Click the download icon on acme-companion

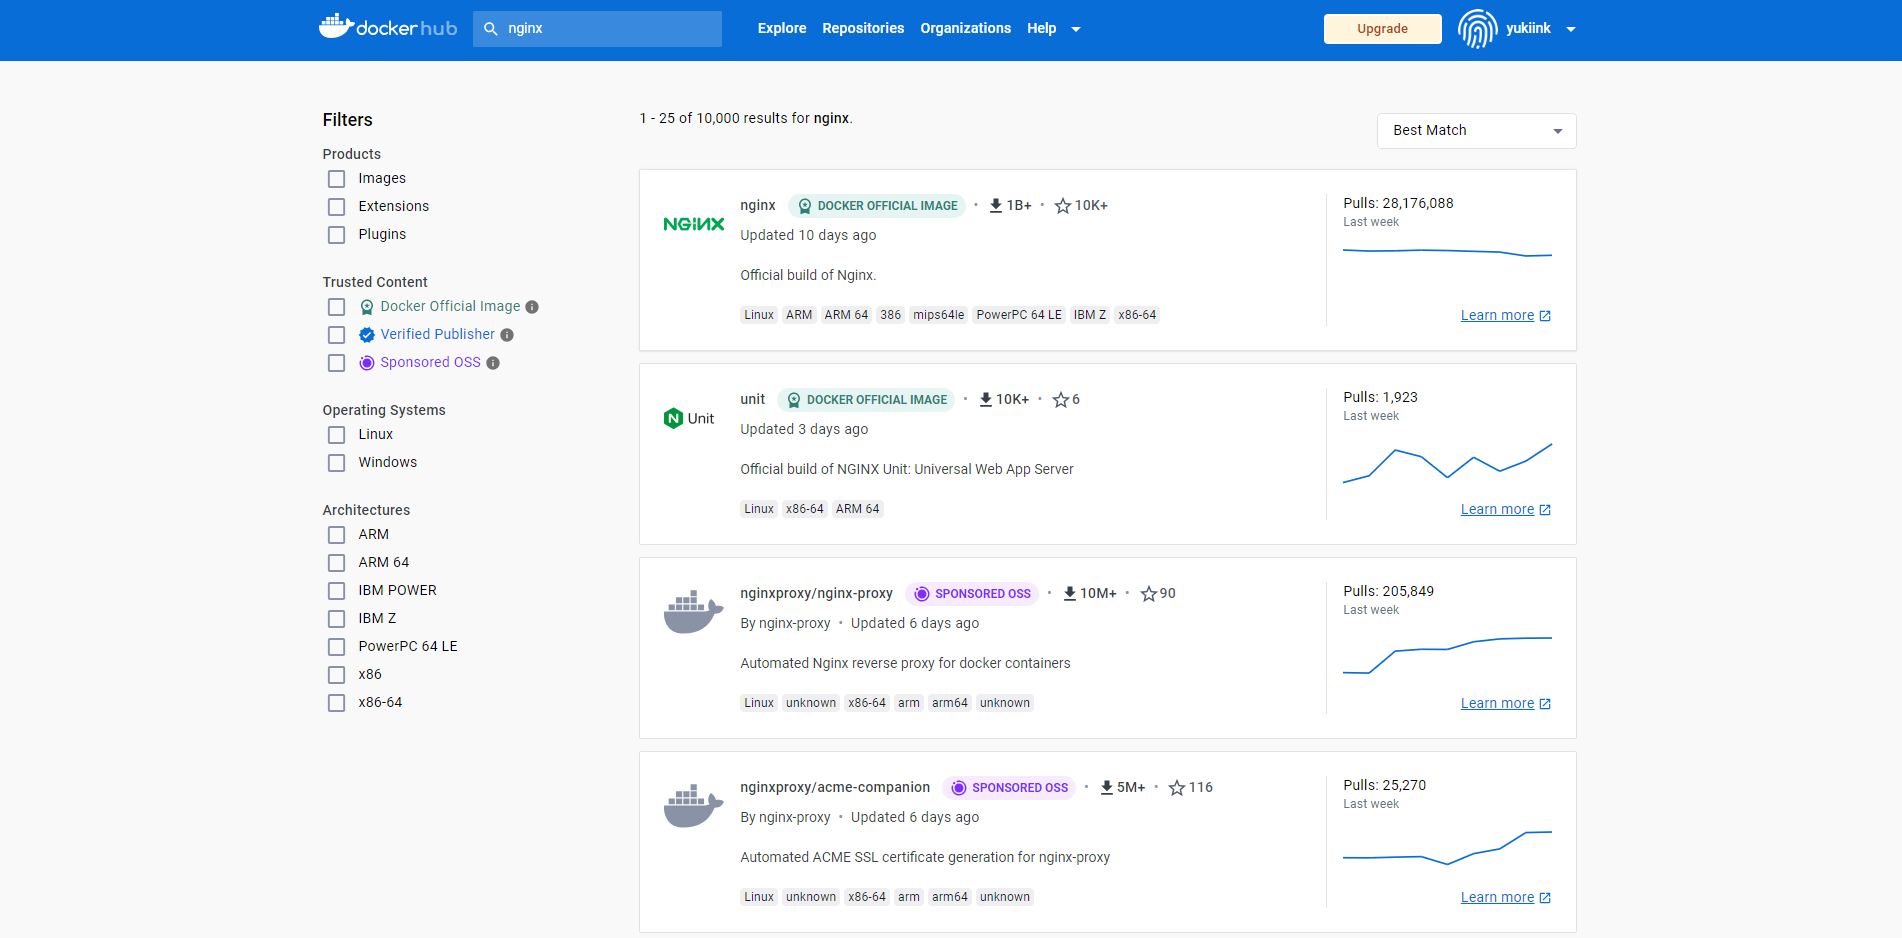(1107, 787)
